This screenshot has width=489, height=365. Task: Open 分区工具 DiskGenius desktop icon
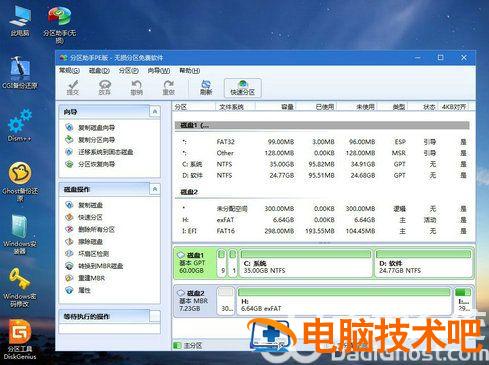coord(21,340)
